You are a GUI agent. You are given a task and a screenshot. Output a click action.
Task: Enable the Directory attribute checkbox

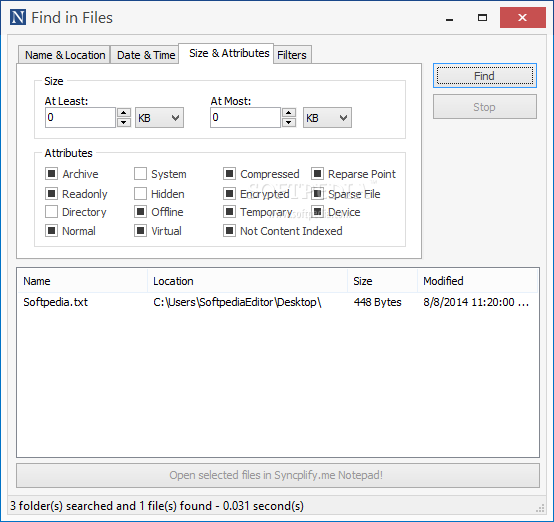(x=52, y=212)
